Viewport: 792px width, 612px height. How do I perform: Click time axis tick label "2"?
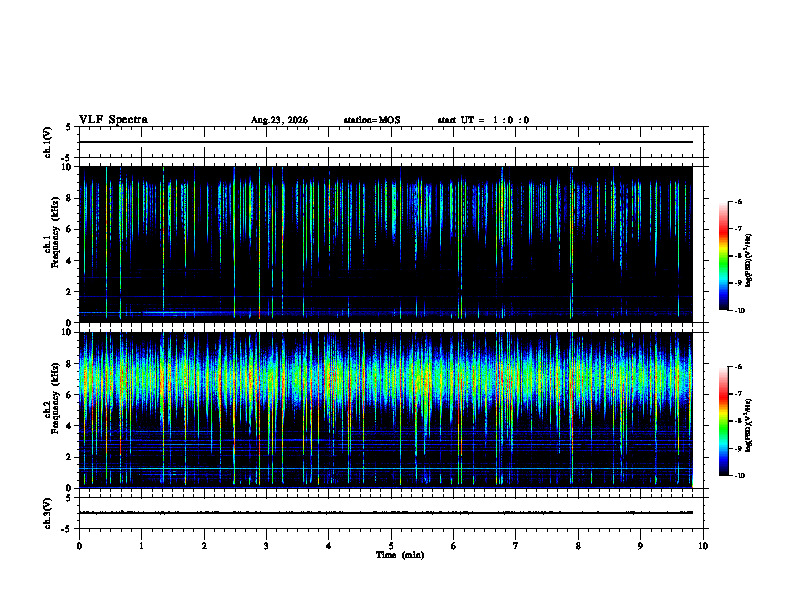tap(204, 546)
